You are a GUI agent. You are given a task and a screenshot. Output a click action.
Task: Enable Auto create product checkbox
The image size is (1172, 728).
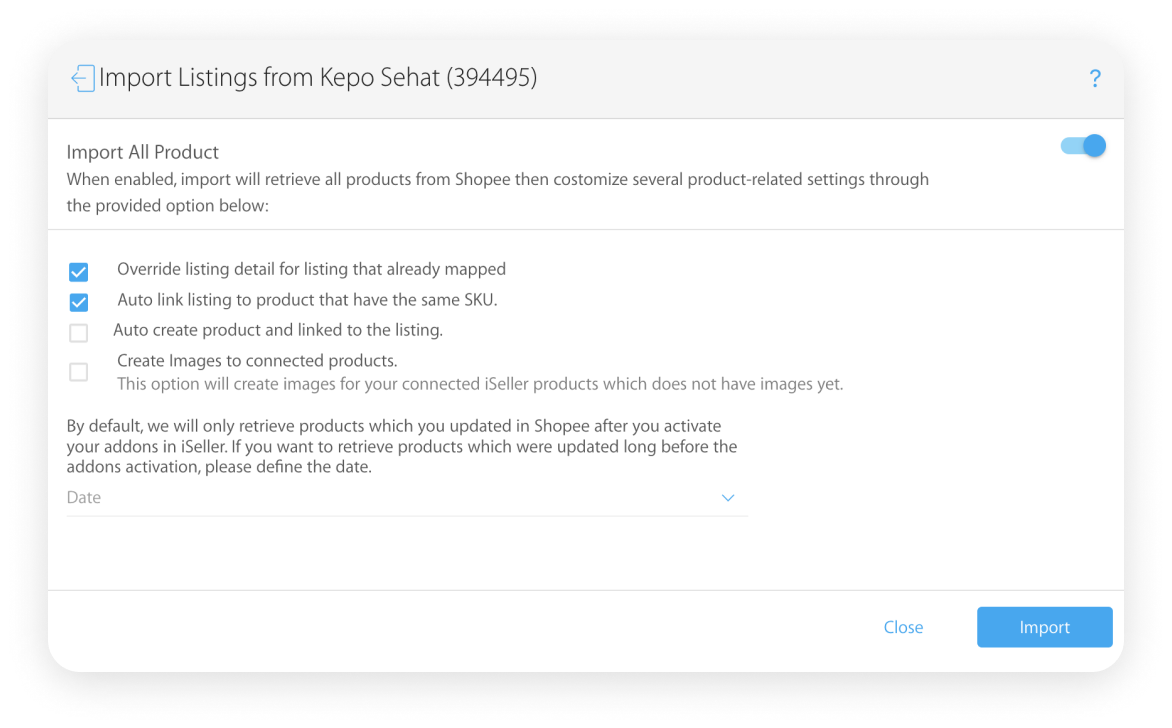[x=78, y=333]
